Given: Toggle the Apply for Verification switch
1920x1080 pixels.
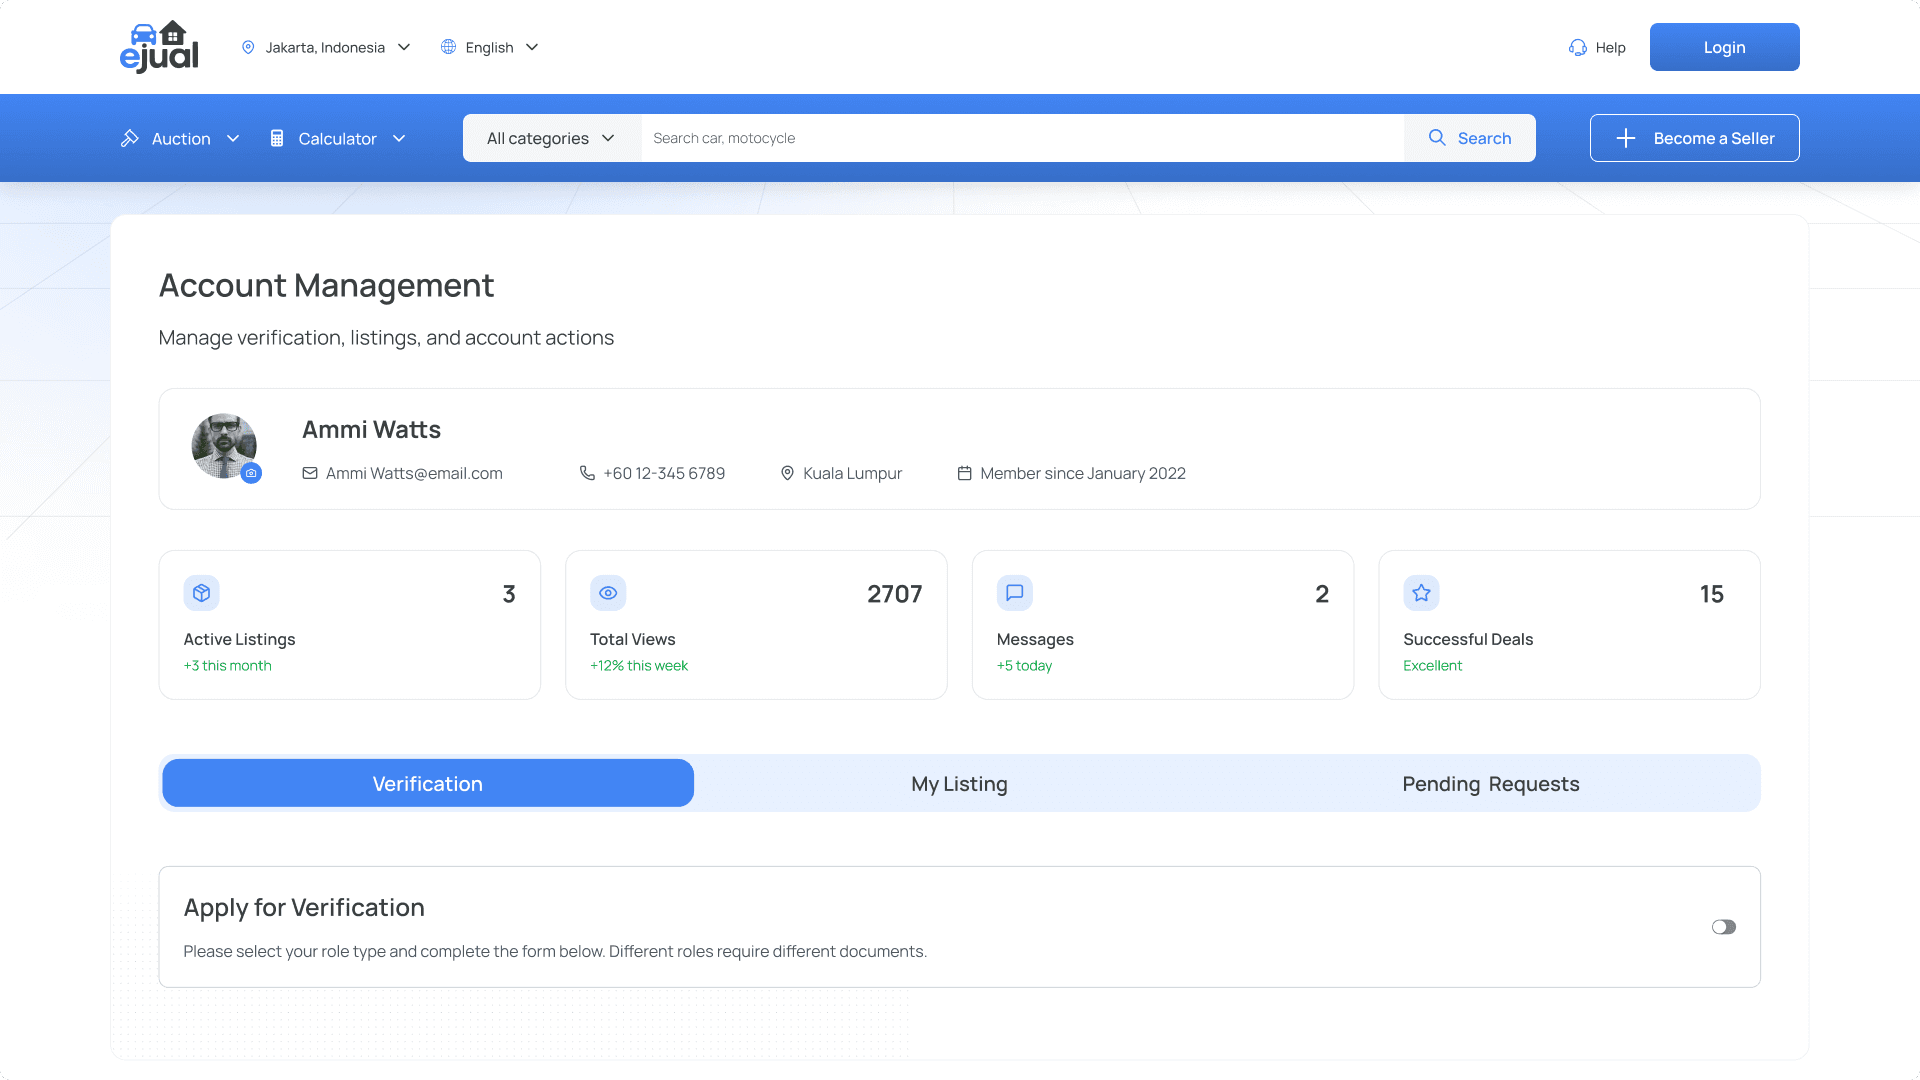Looking at the screenshot, I should [1723, 927].
